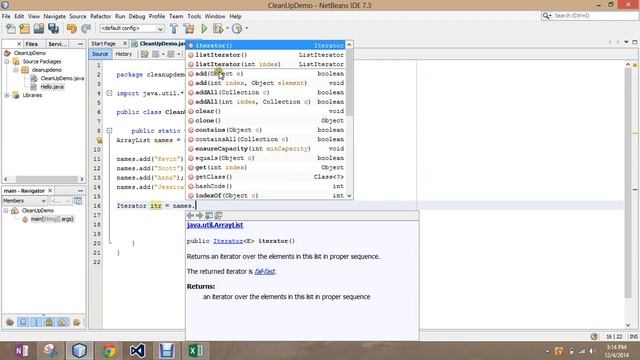Go back in the javadoc popup
Screen dimensions: 640x360
coord(190,216)
